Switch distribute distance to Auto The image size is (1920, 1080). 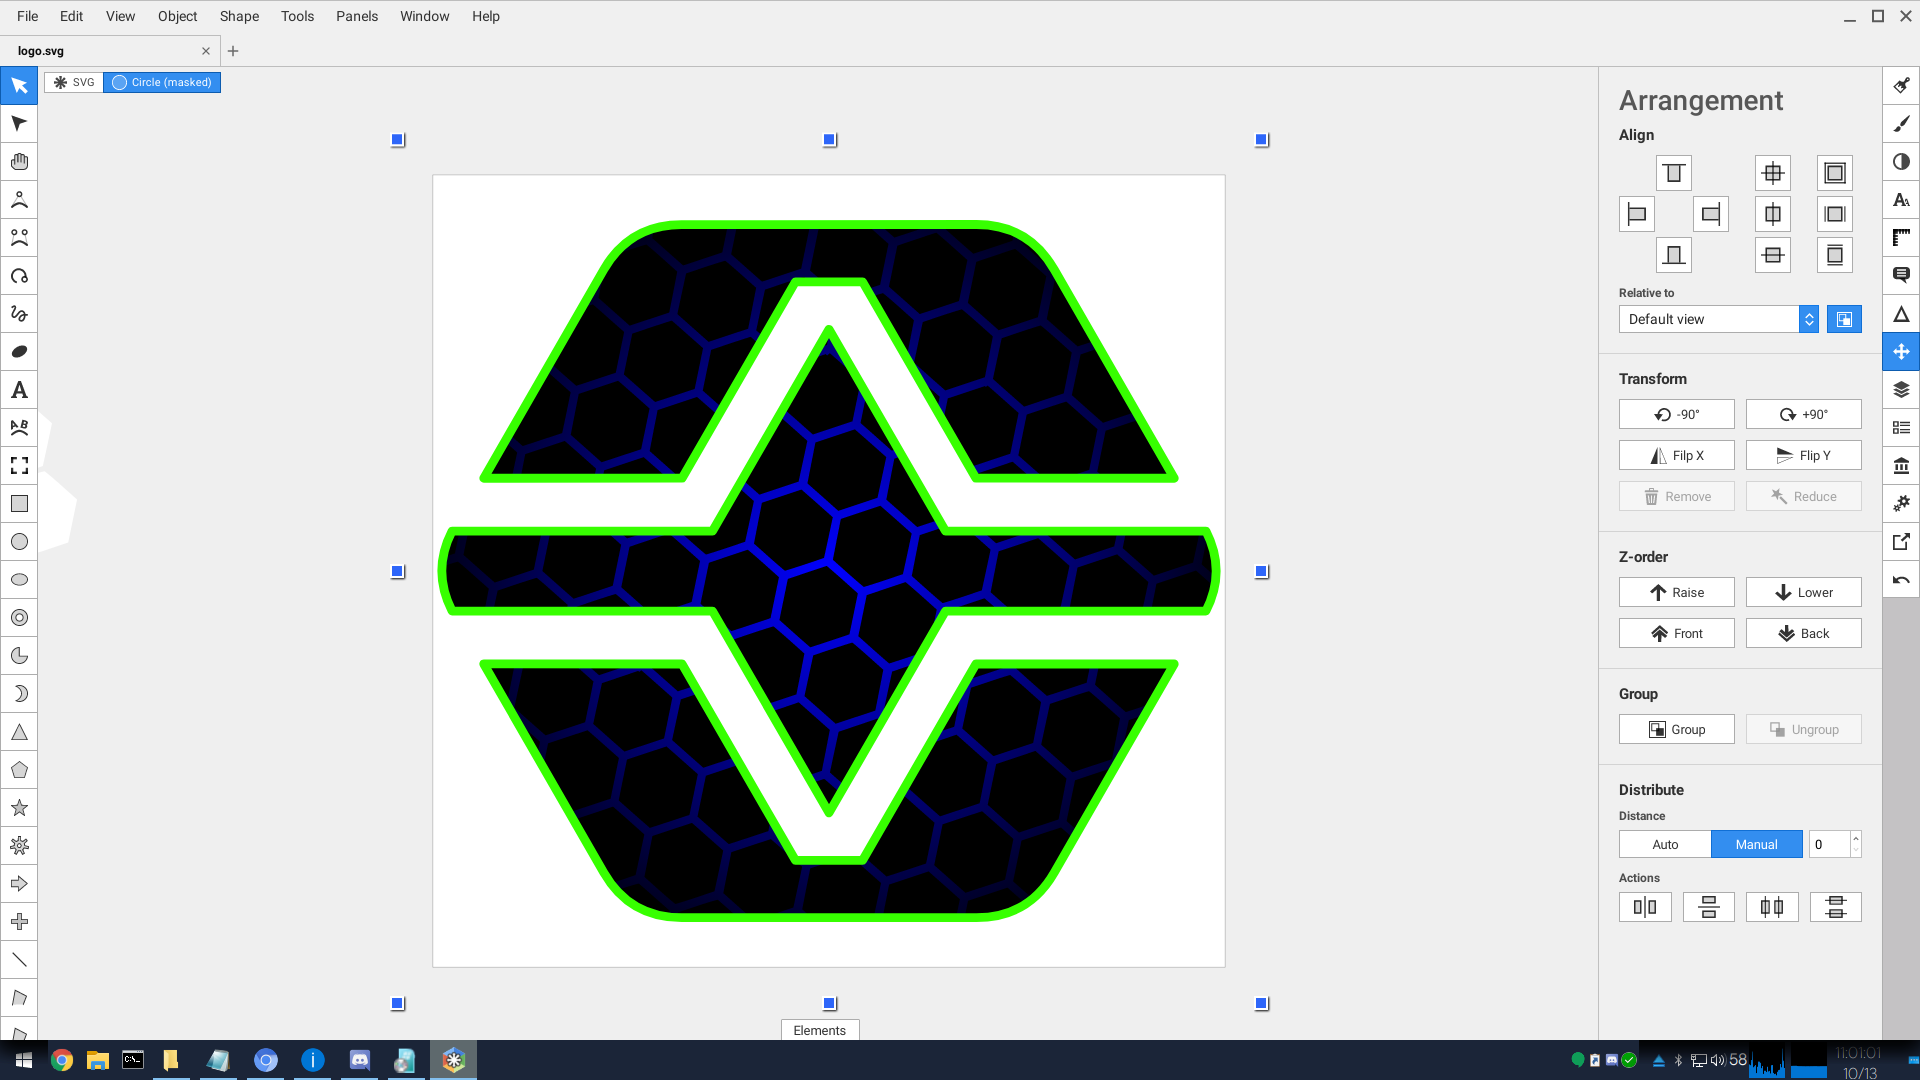coord(1665,844)
